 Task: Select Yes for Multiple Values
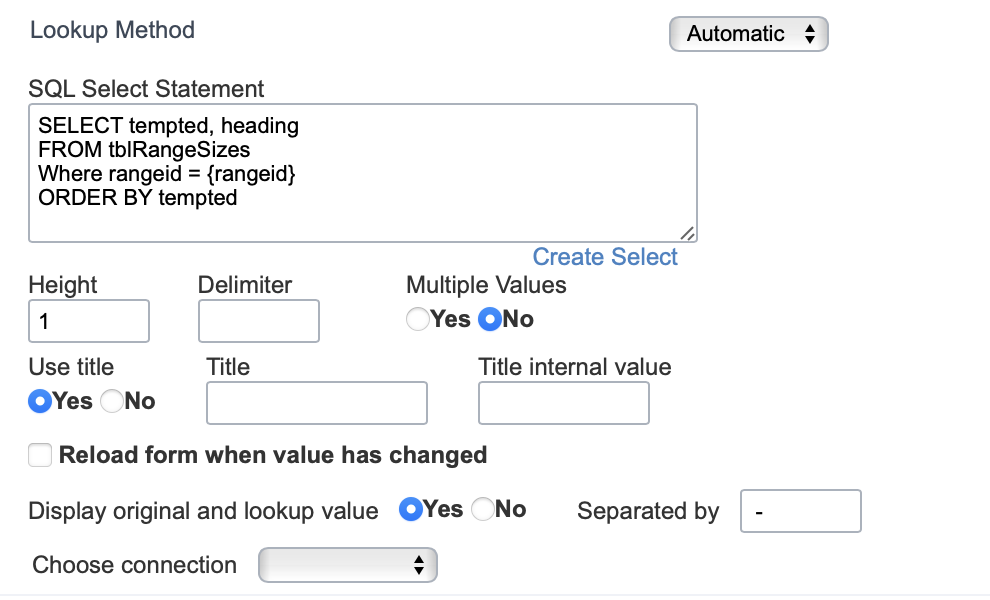point(418,319)
